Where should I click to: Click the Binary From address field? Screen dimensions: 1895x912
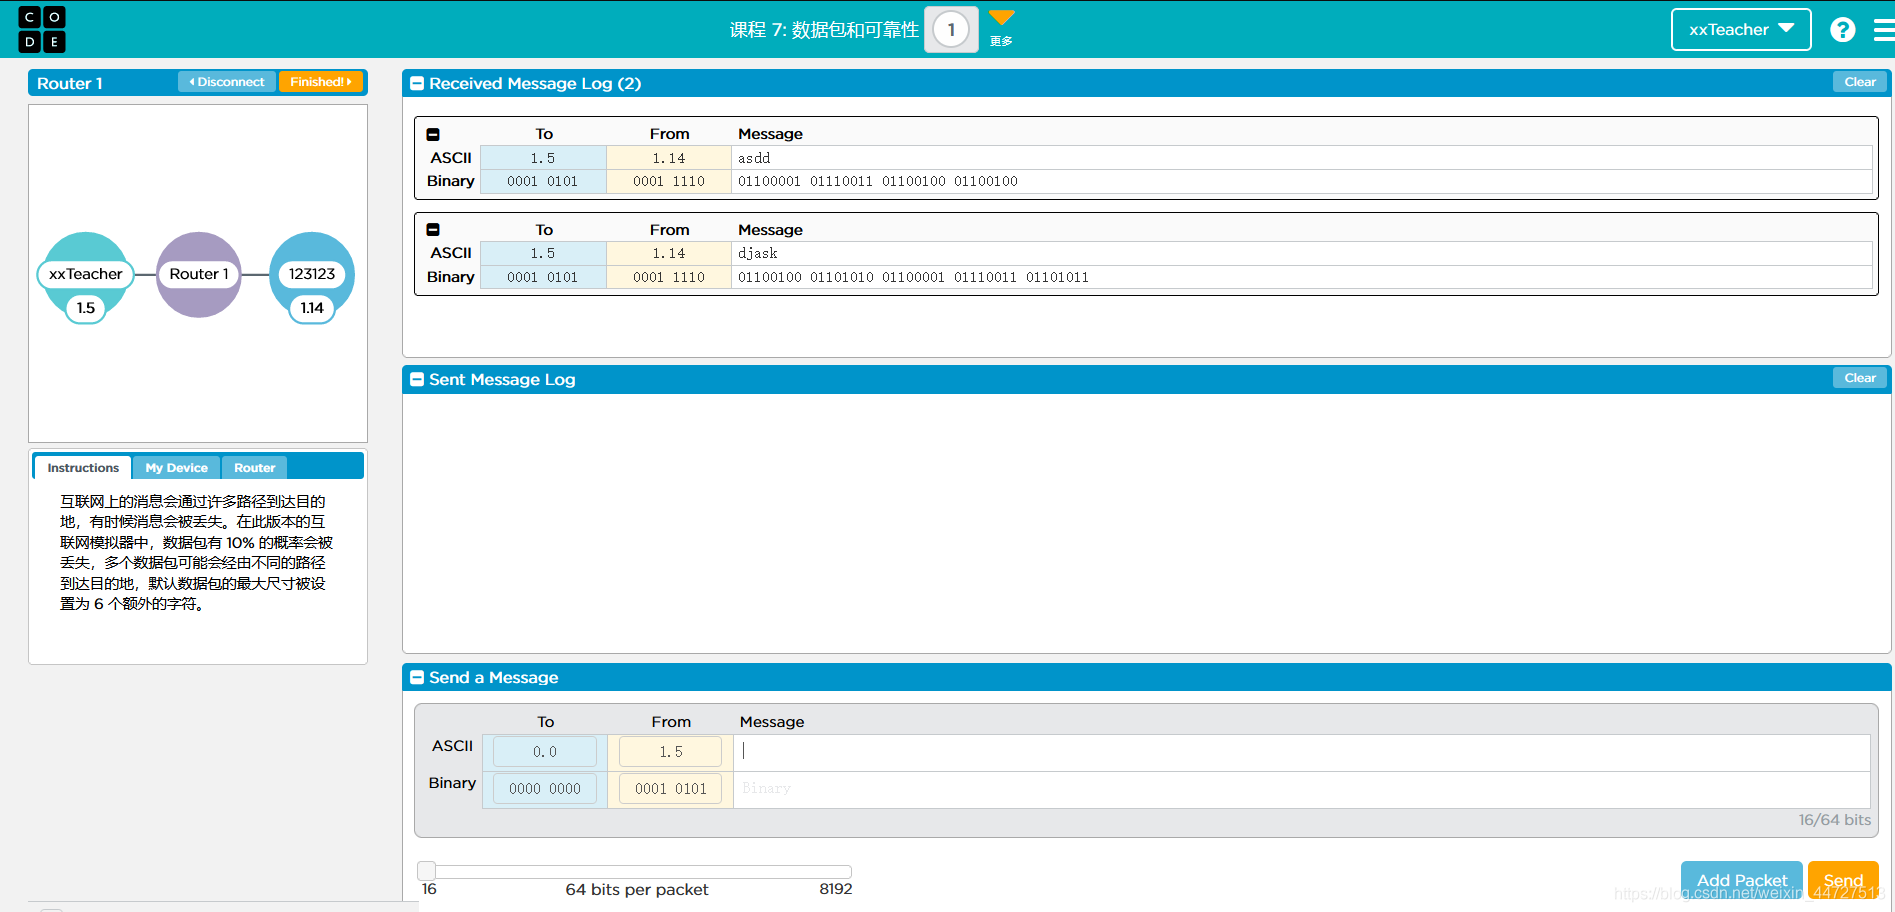coord(671,789)
